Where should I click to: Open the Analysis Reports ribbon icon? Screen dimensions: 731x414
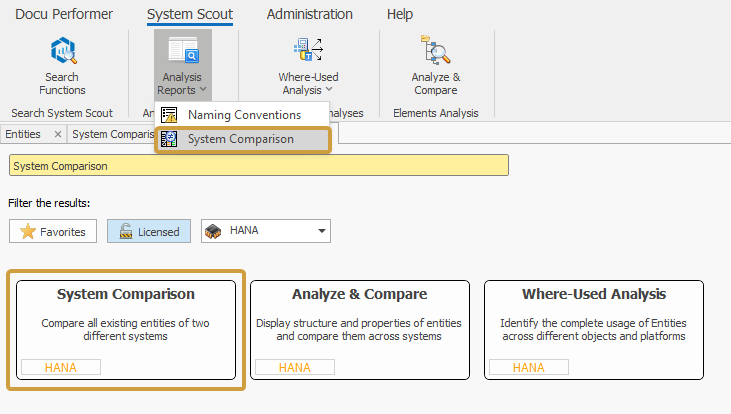point(181,50)
